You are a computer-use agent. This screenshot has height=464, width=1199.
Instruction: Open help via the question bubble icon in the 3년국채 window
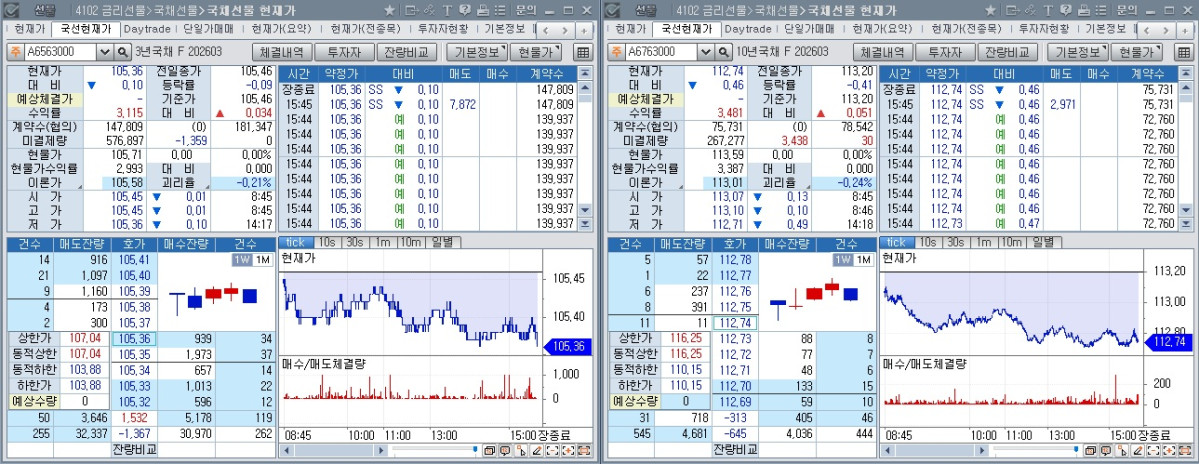tap(465, 10)
